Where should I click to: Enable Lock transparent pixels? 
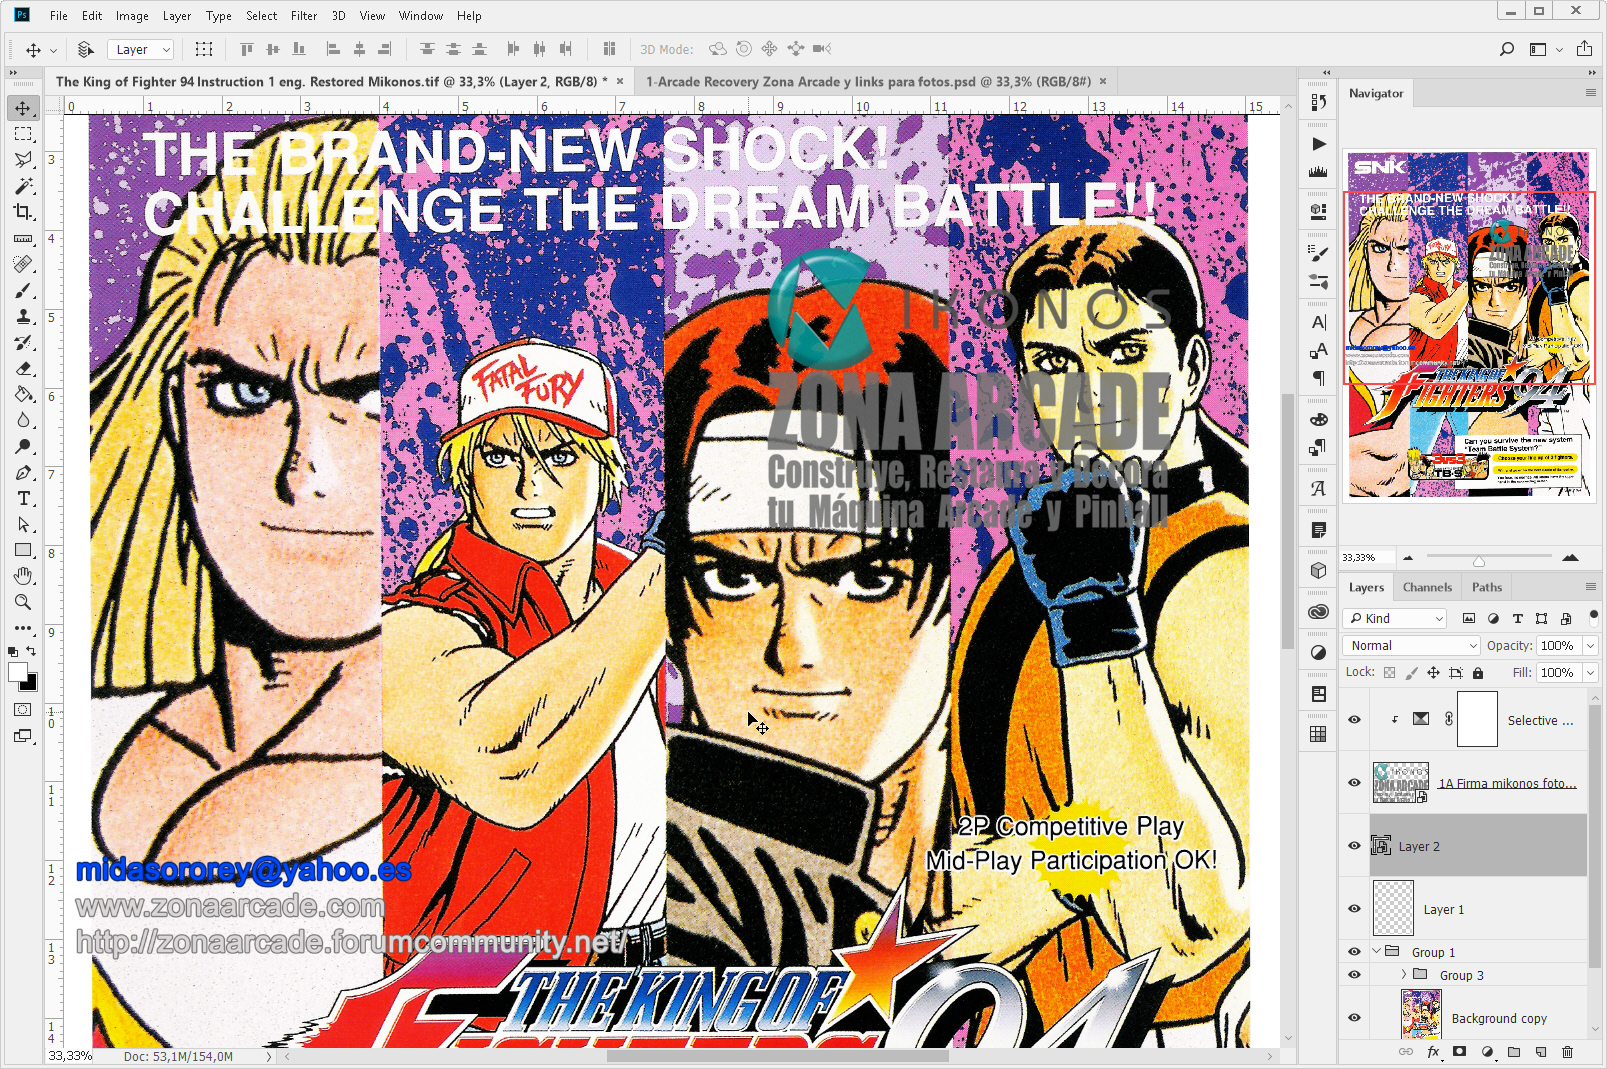click(1389, 672)
